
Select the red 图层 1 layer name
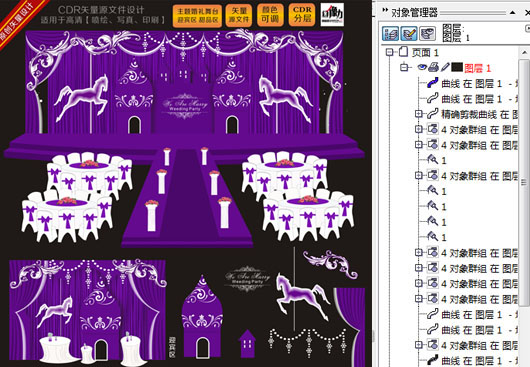click(x=478, y=68)
